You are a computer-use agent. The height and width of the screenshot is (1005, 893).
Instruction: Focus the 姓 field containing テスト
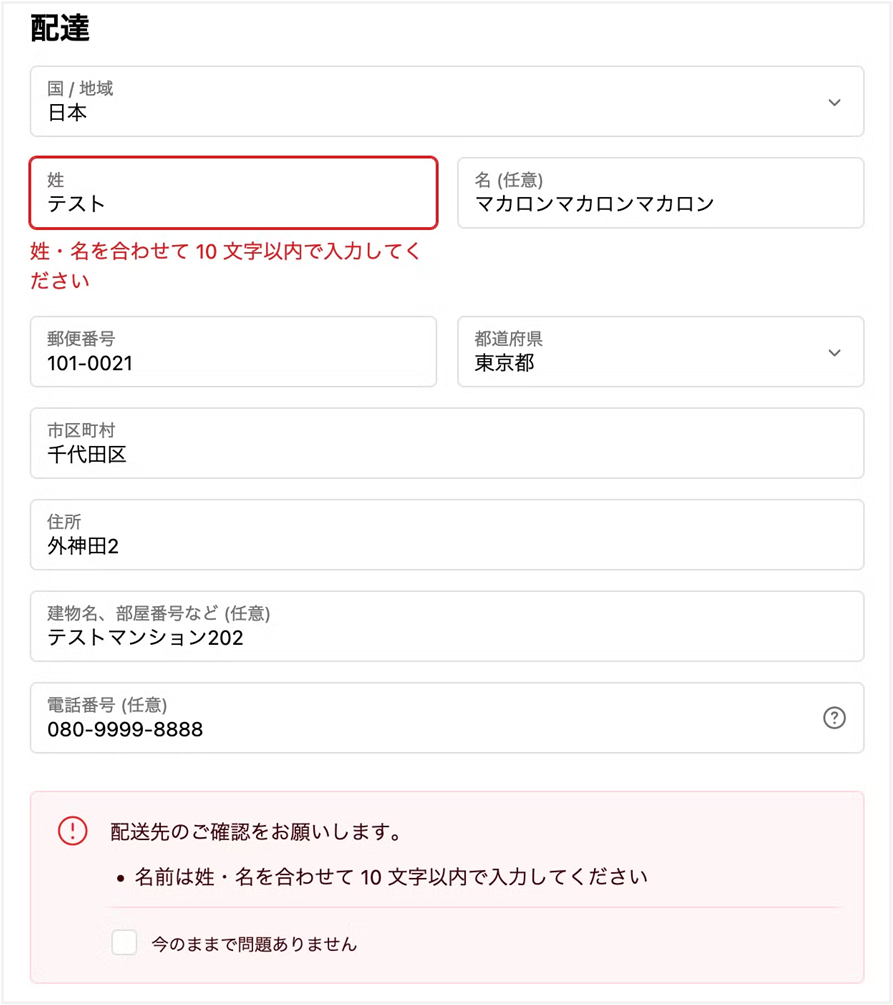(x=233, y=193)
